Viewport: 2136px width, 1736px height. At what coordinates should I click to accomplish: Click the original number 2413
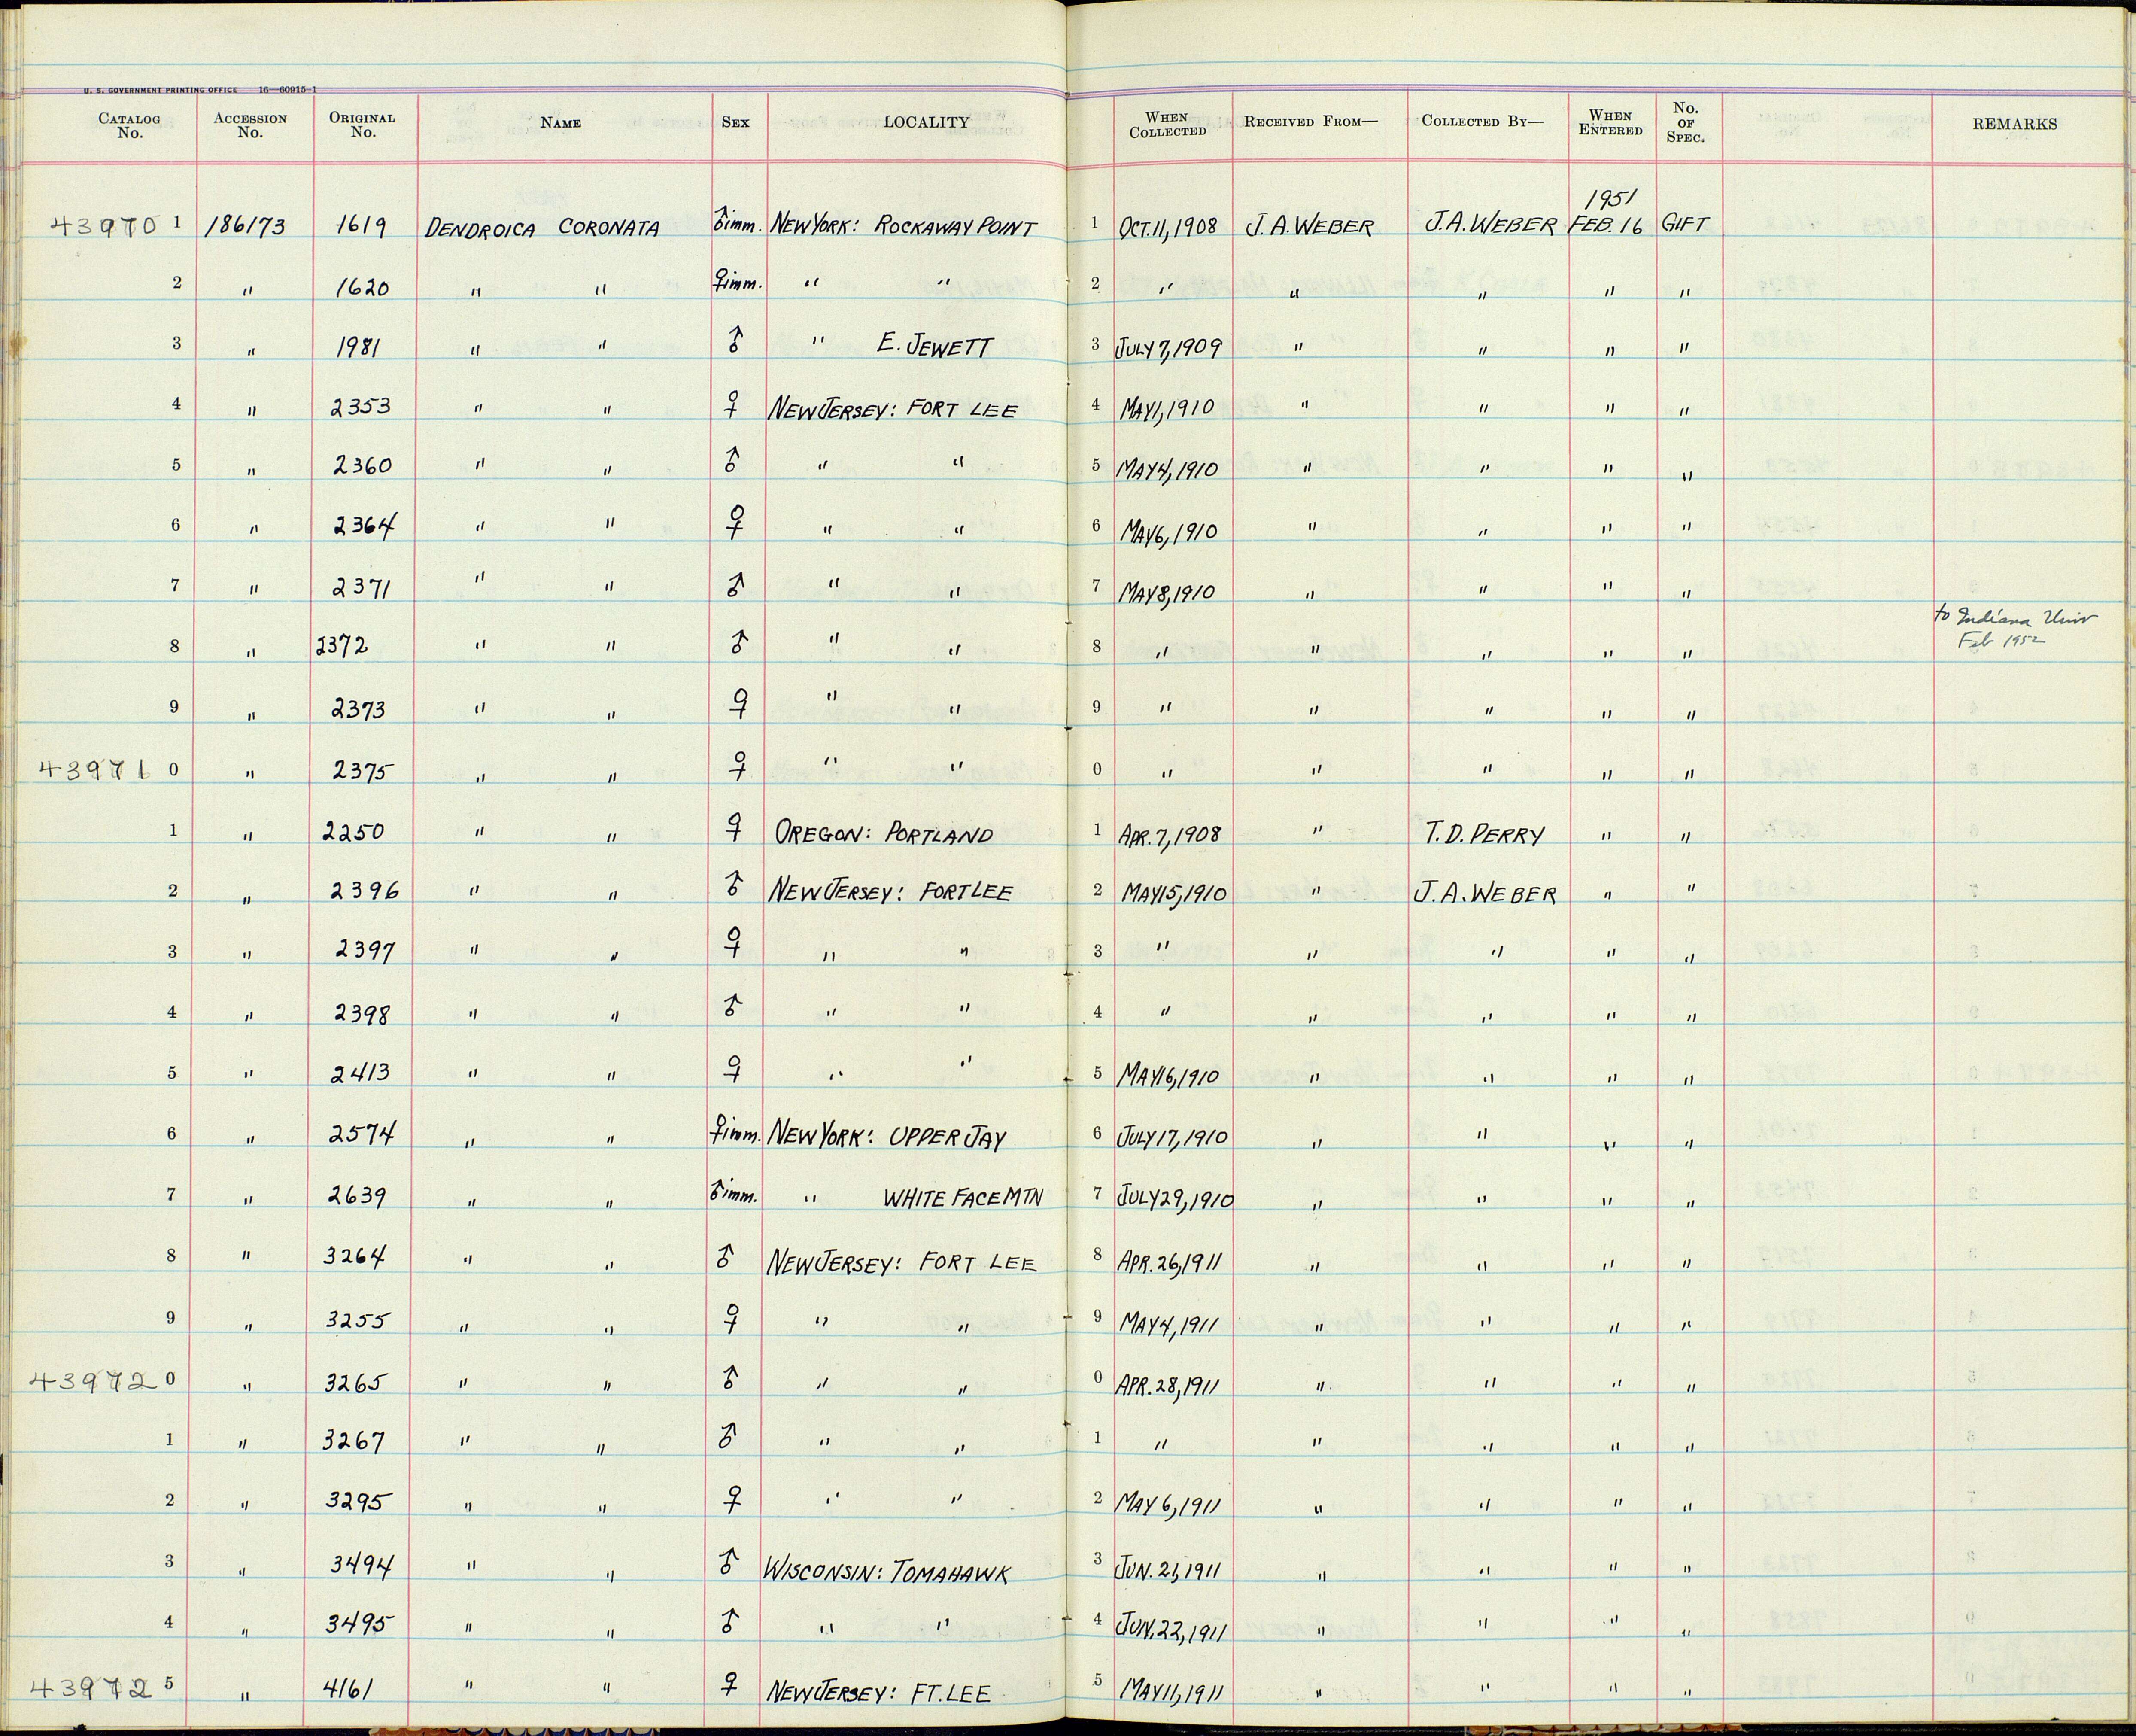tap(360, 1074)
